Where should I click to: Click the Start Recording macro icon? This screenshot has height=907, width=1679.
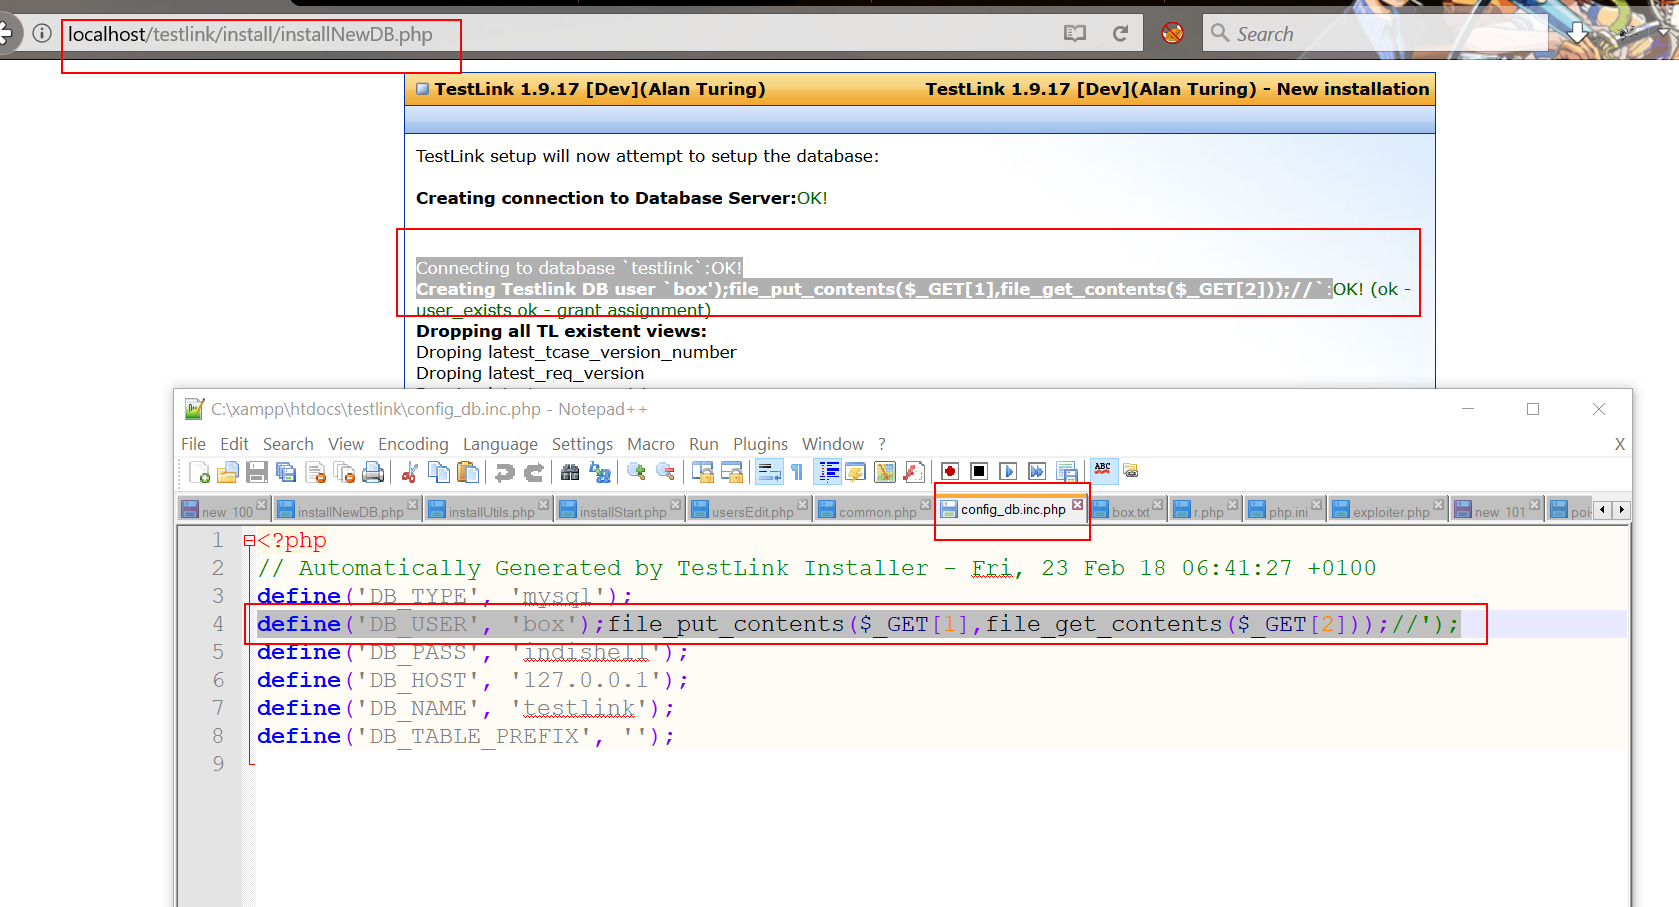pyautogui.click(x=950, y=471)
